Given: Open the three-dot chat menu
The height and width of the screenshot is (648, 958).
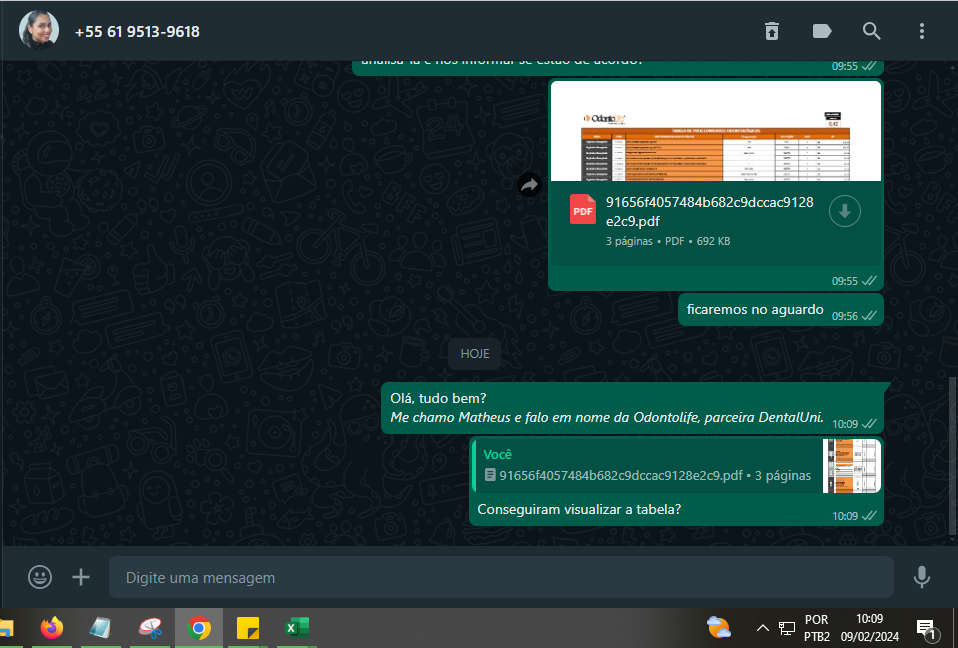Looking at the screenshot, I should [921, 31].
